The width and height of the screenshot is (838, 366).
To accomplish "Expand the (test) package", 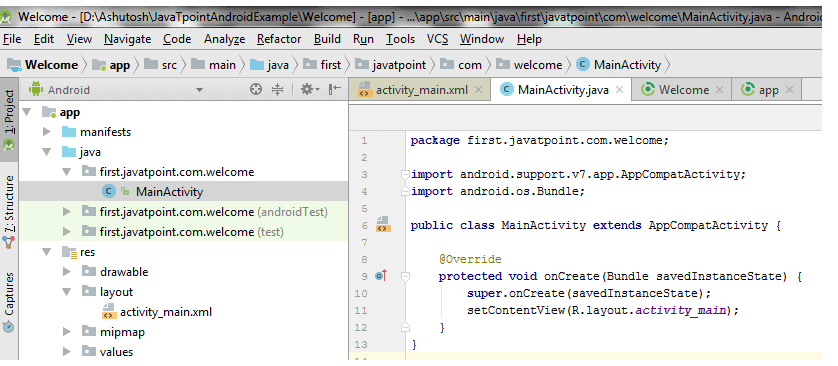I will (x=67, y=232).
